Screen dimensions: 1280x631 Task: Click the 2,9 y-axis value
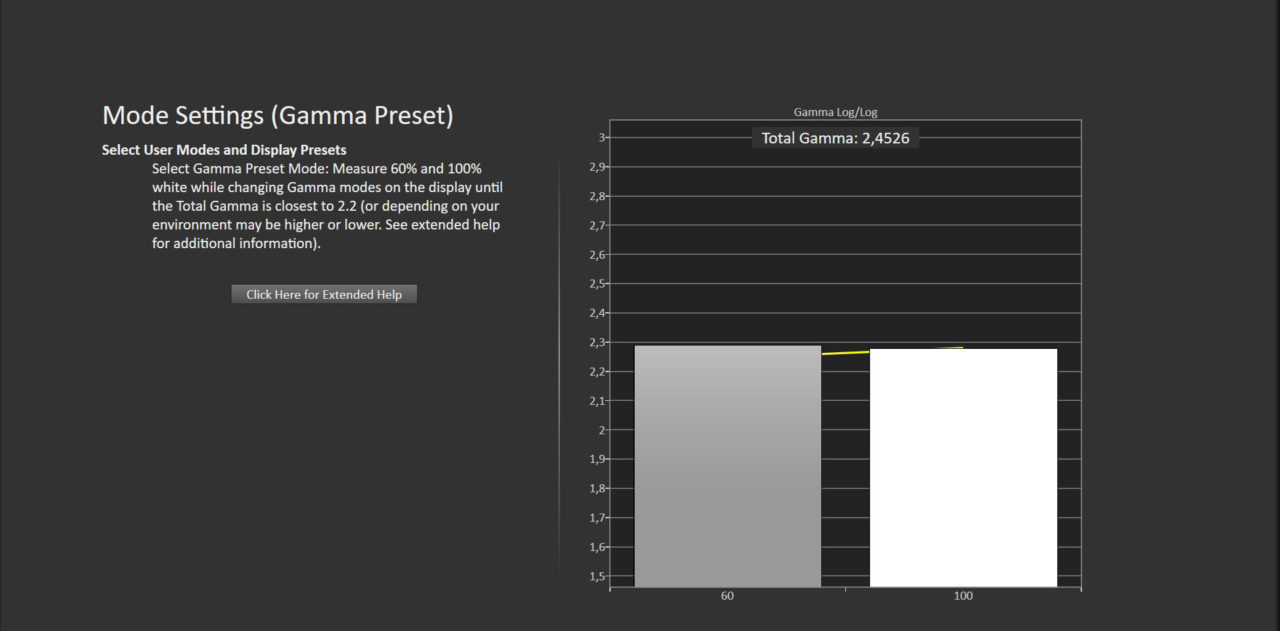[x=596, y=167]
